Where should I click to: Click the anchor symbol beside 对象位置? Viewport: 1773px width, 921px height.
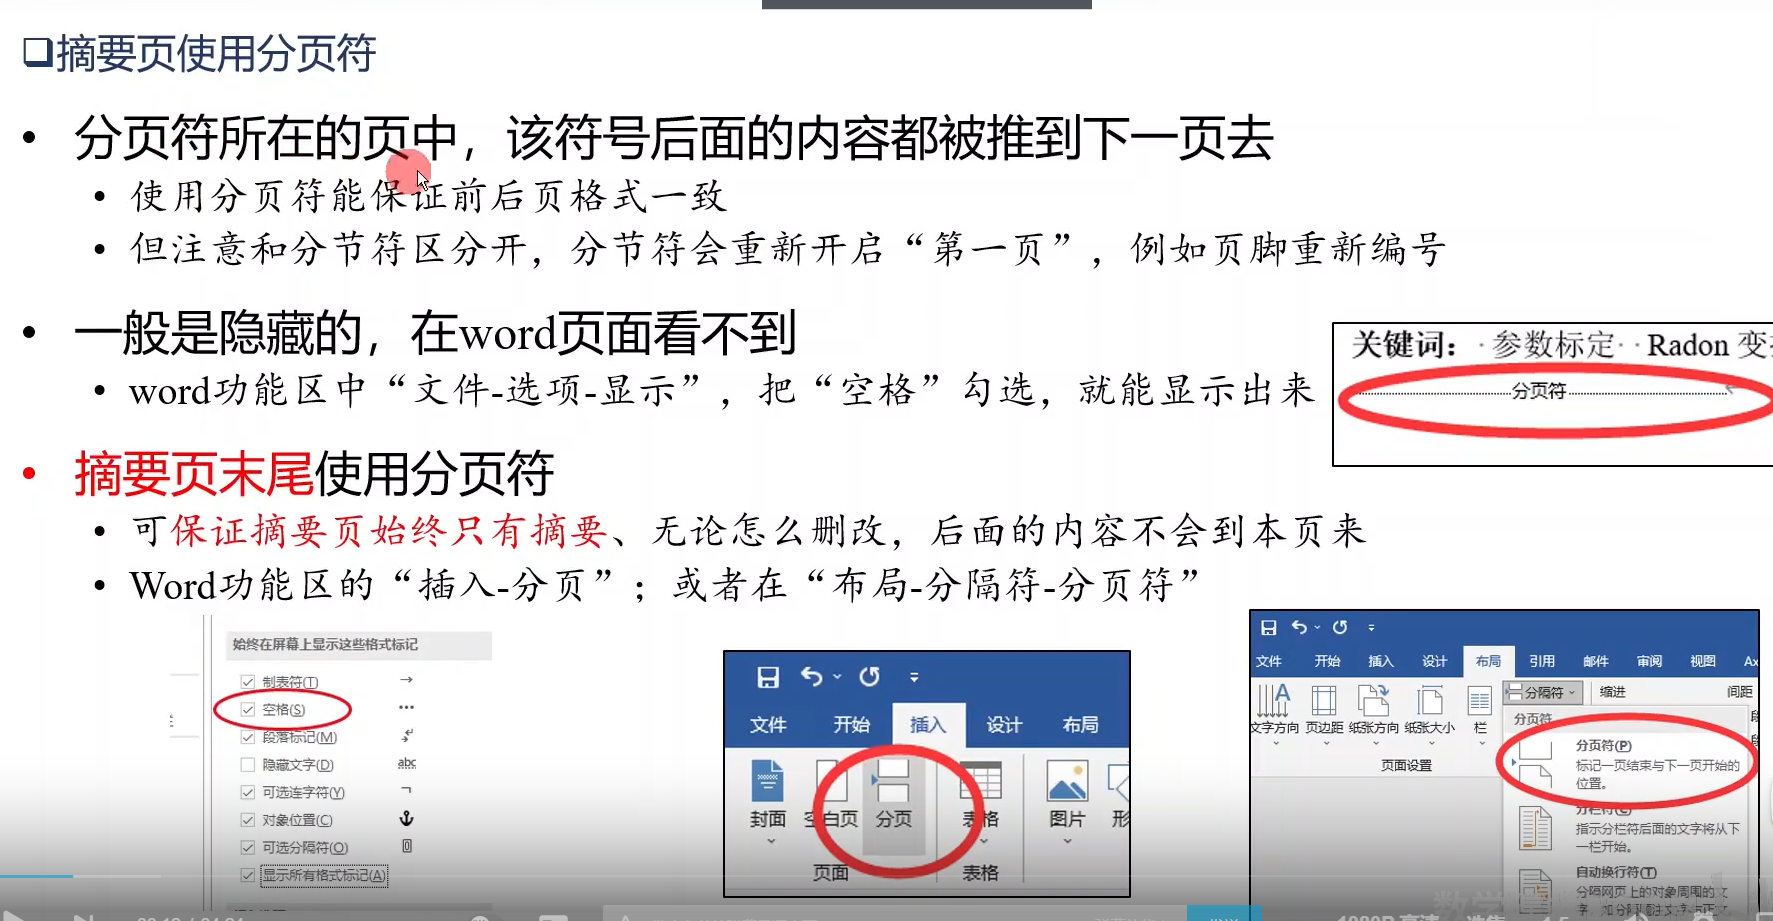tap(406, 818)
